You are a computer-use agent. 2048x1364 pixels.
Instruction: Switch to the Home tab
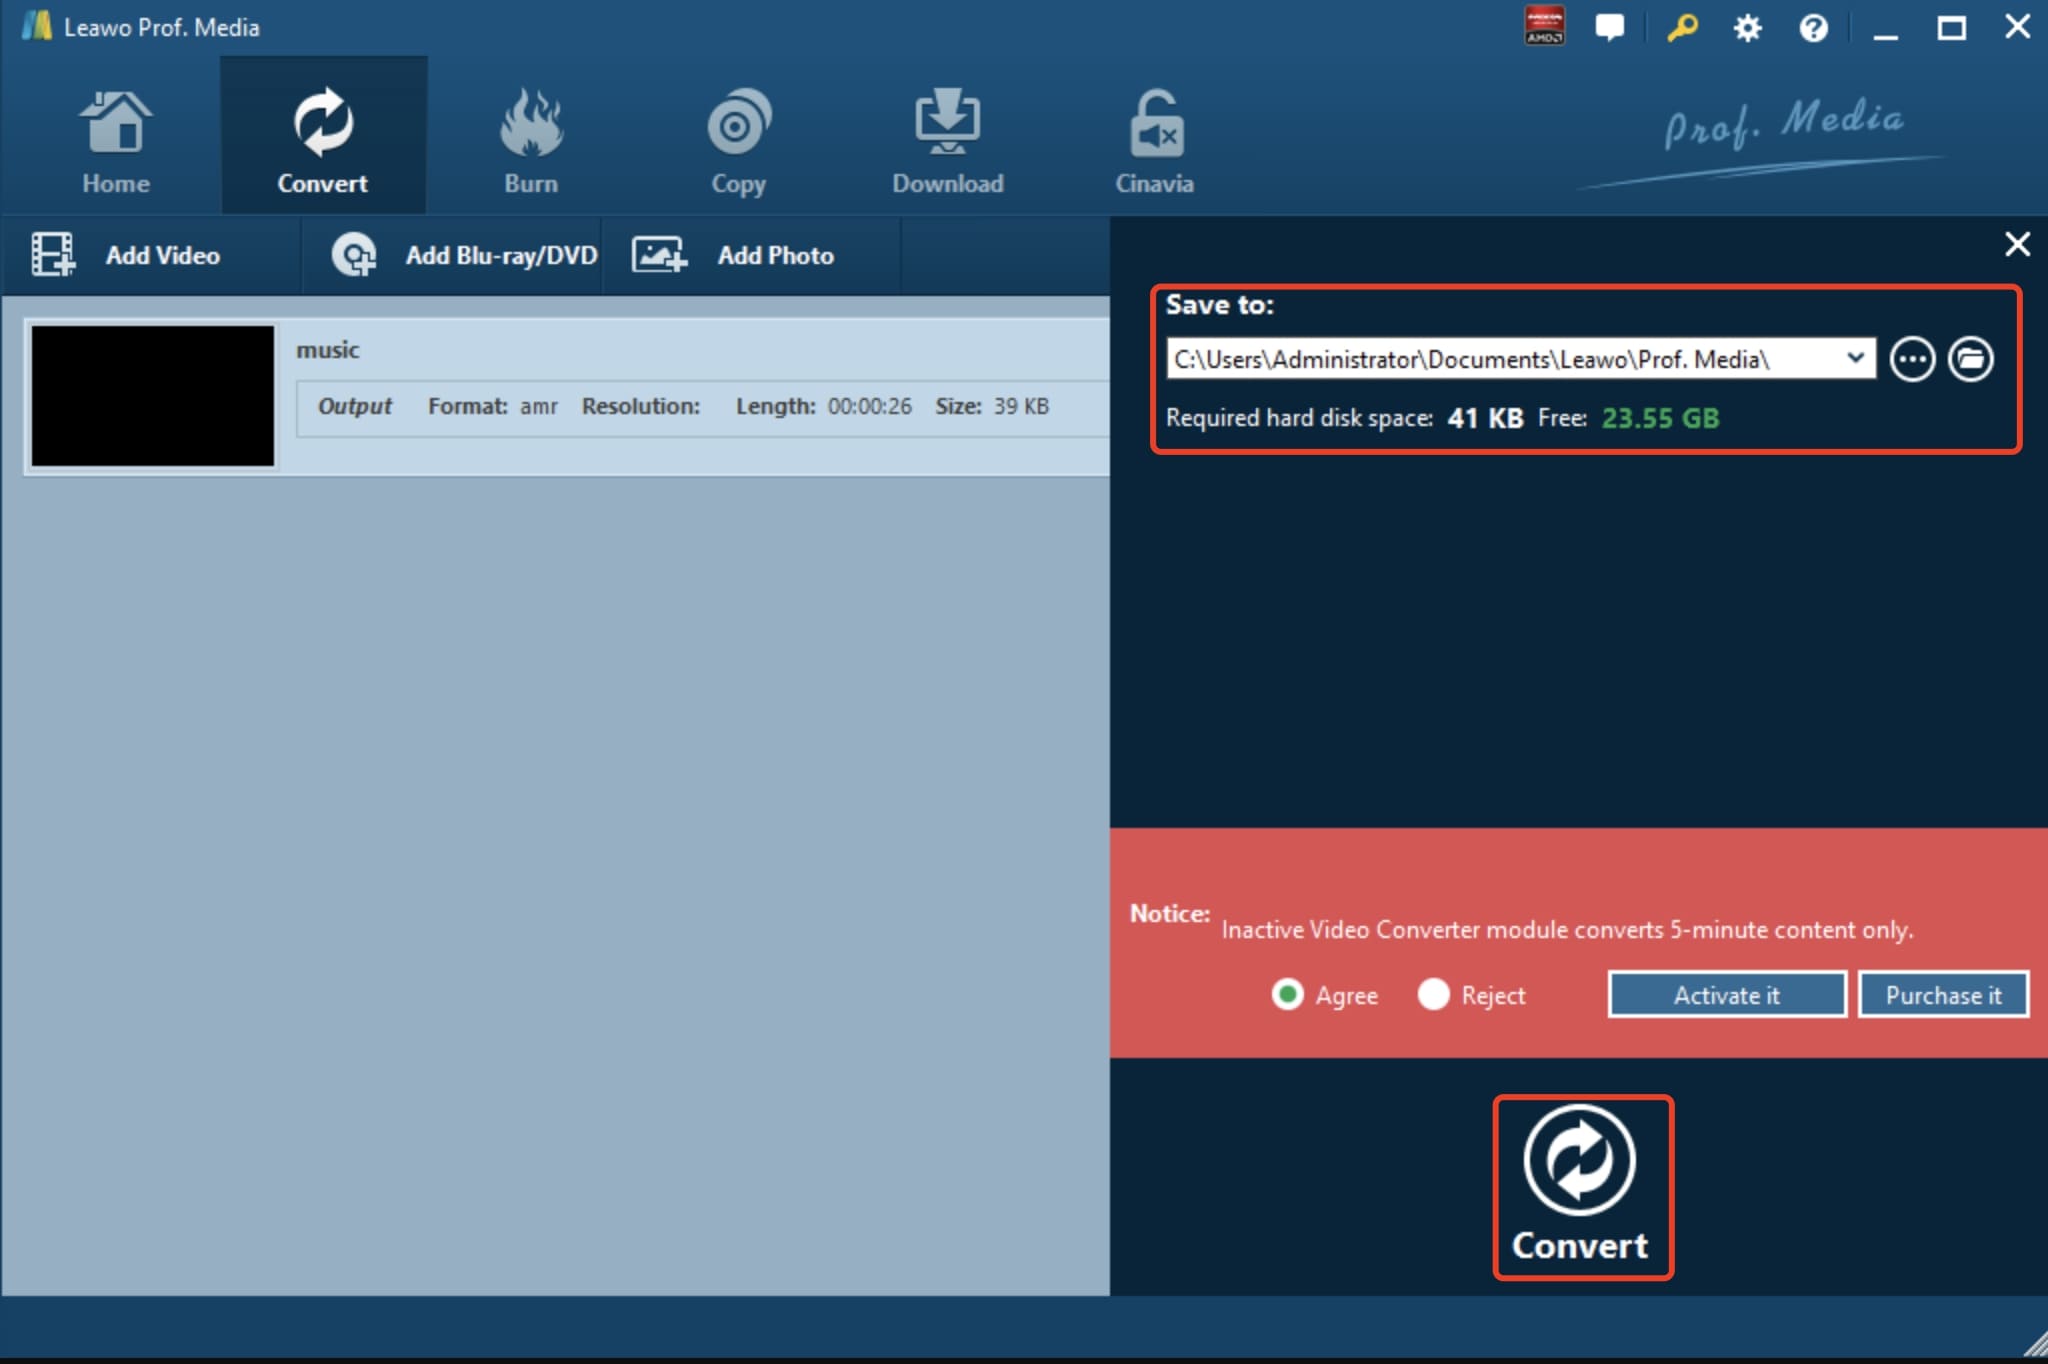coord(116,140)
